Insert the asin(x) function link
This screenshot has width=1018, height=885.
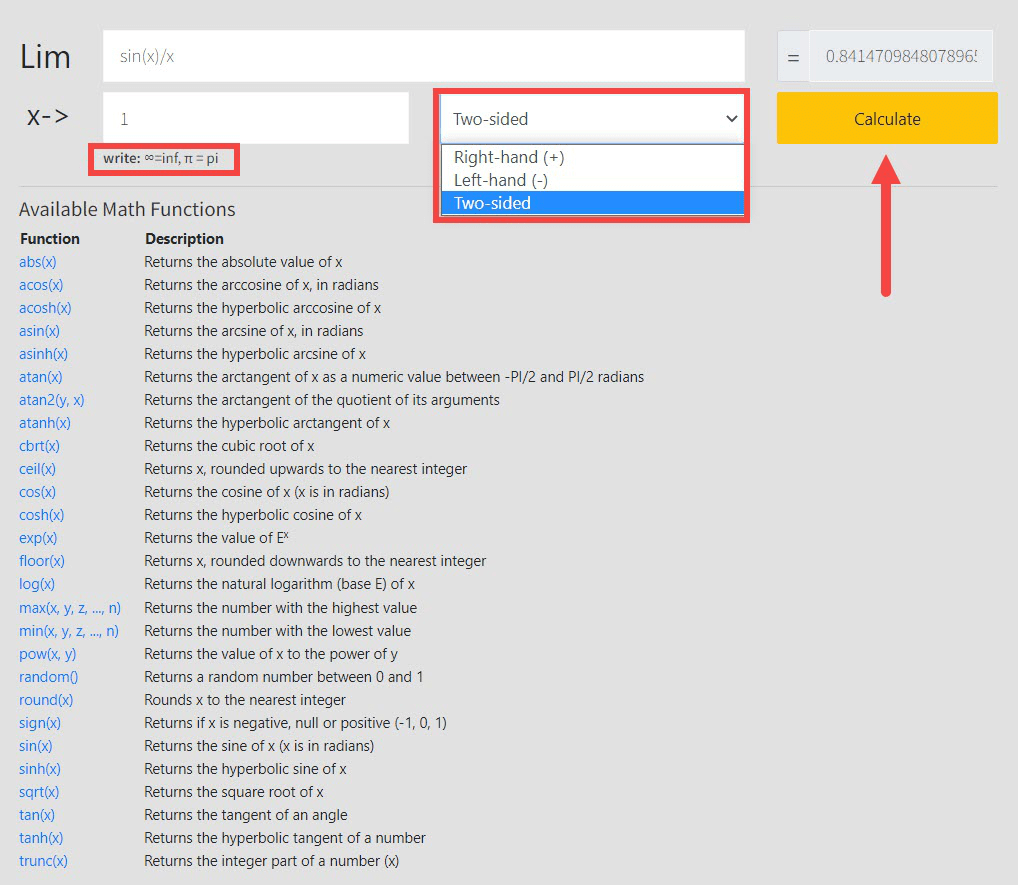(39, 331)
